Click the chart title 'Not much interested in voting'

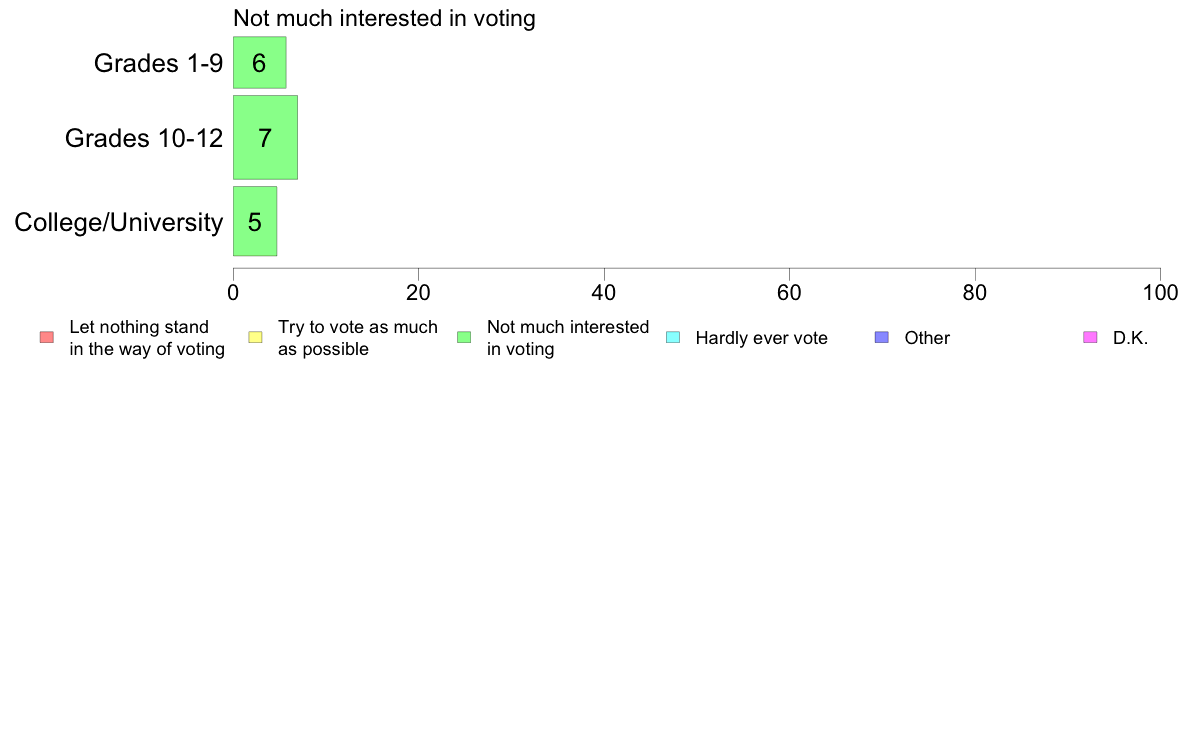[384, 19]
